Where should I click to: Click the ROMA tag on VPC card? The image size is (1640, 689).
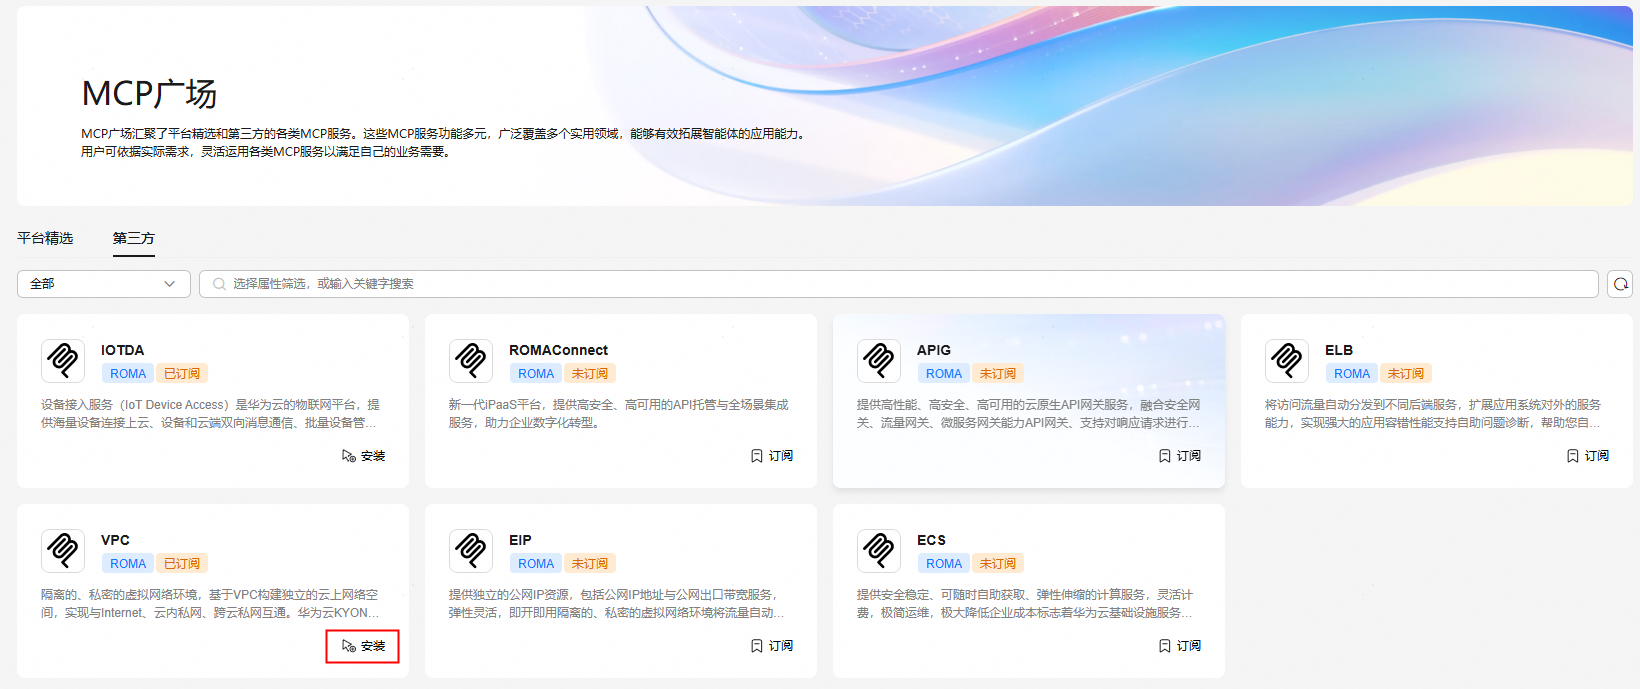[128, 564]
